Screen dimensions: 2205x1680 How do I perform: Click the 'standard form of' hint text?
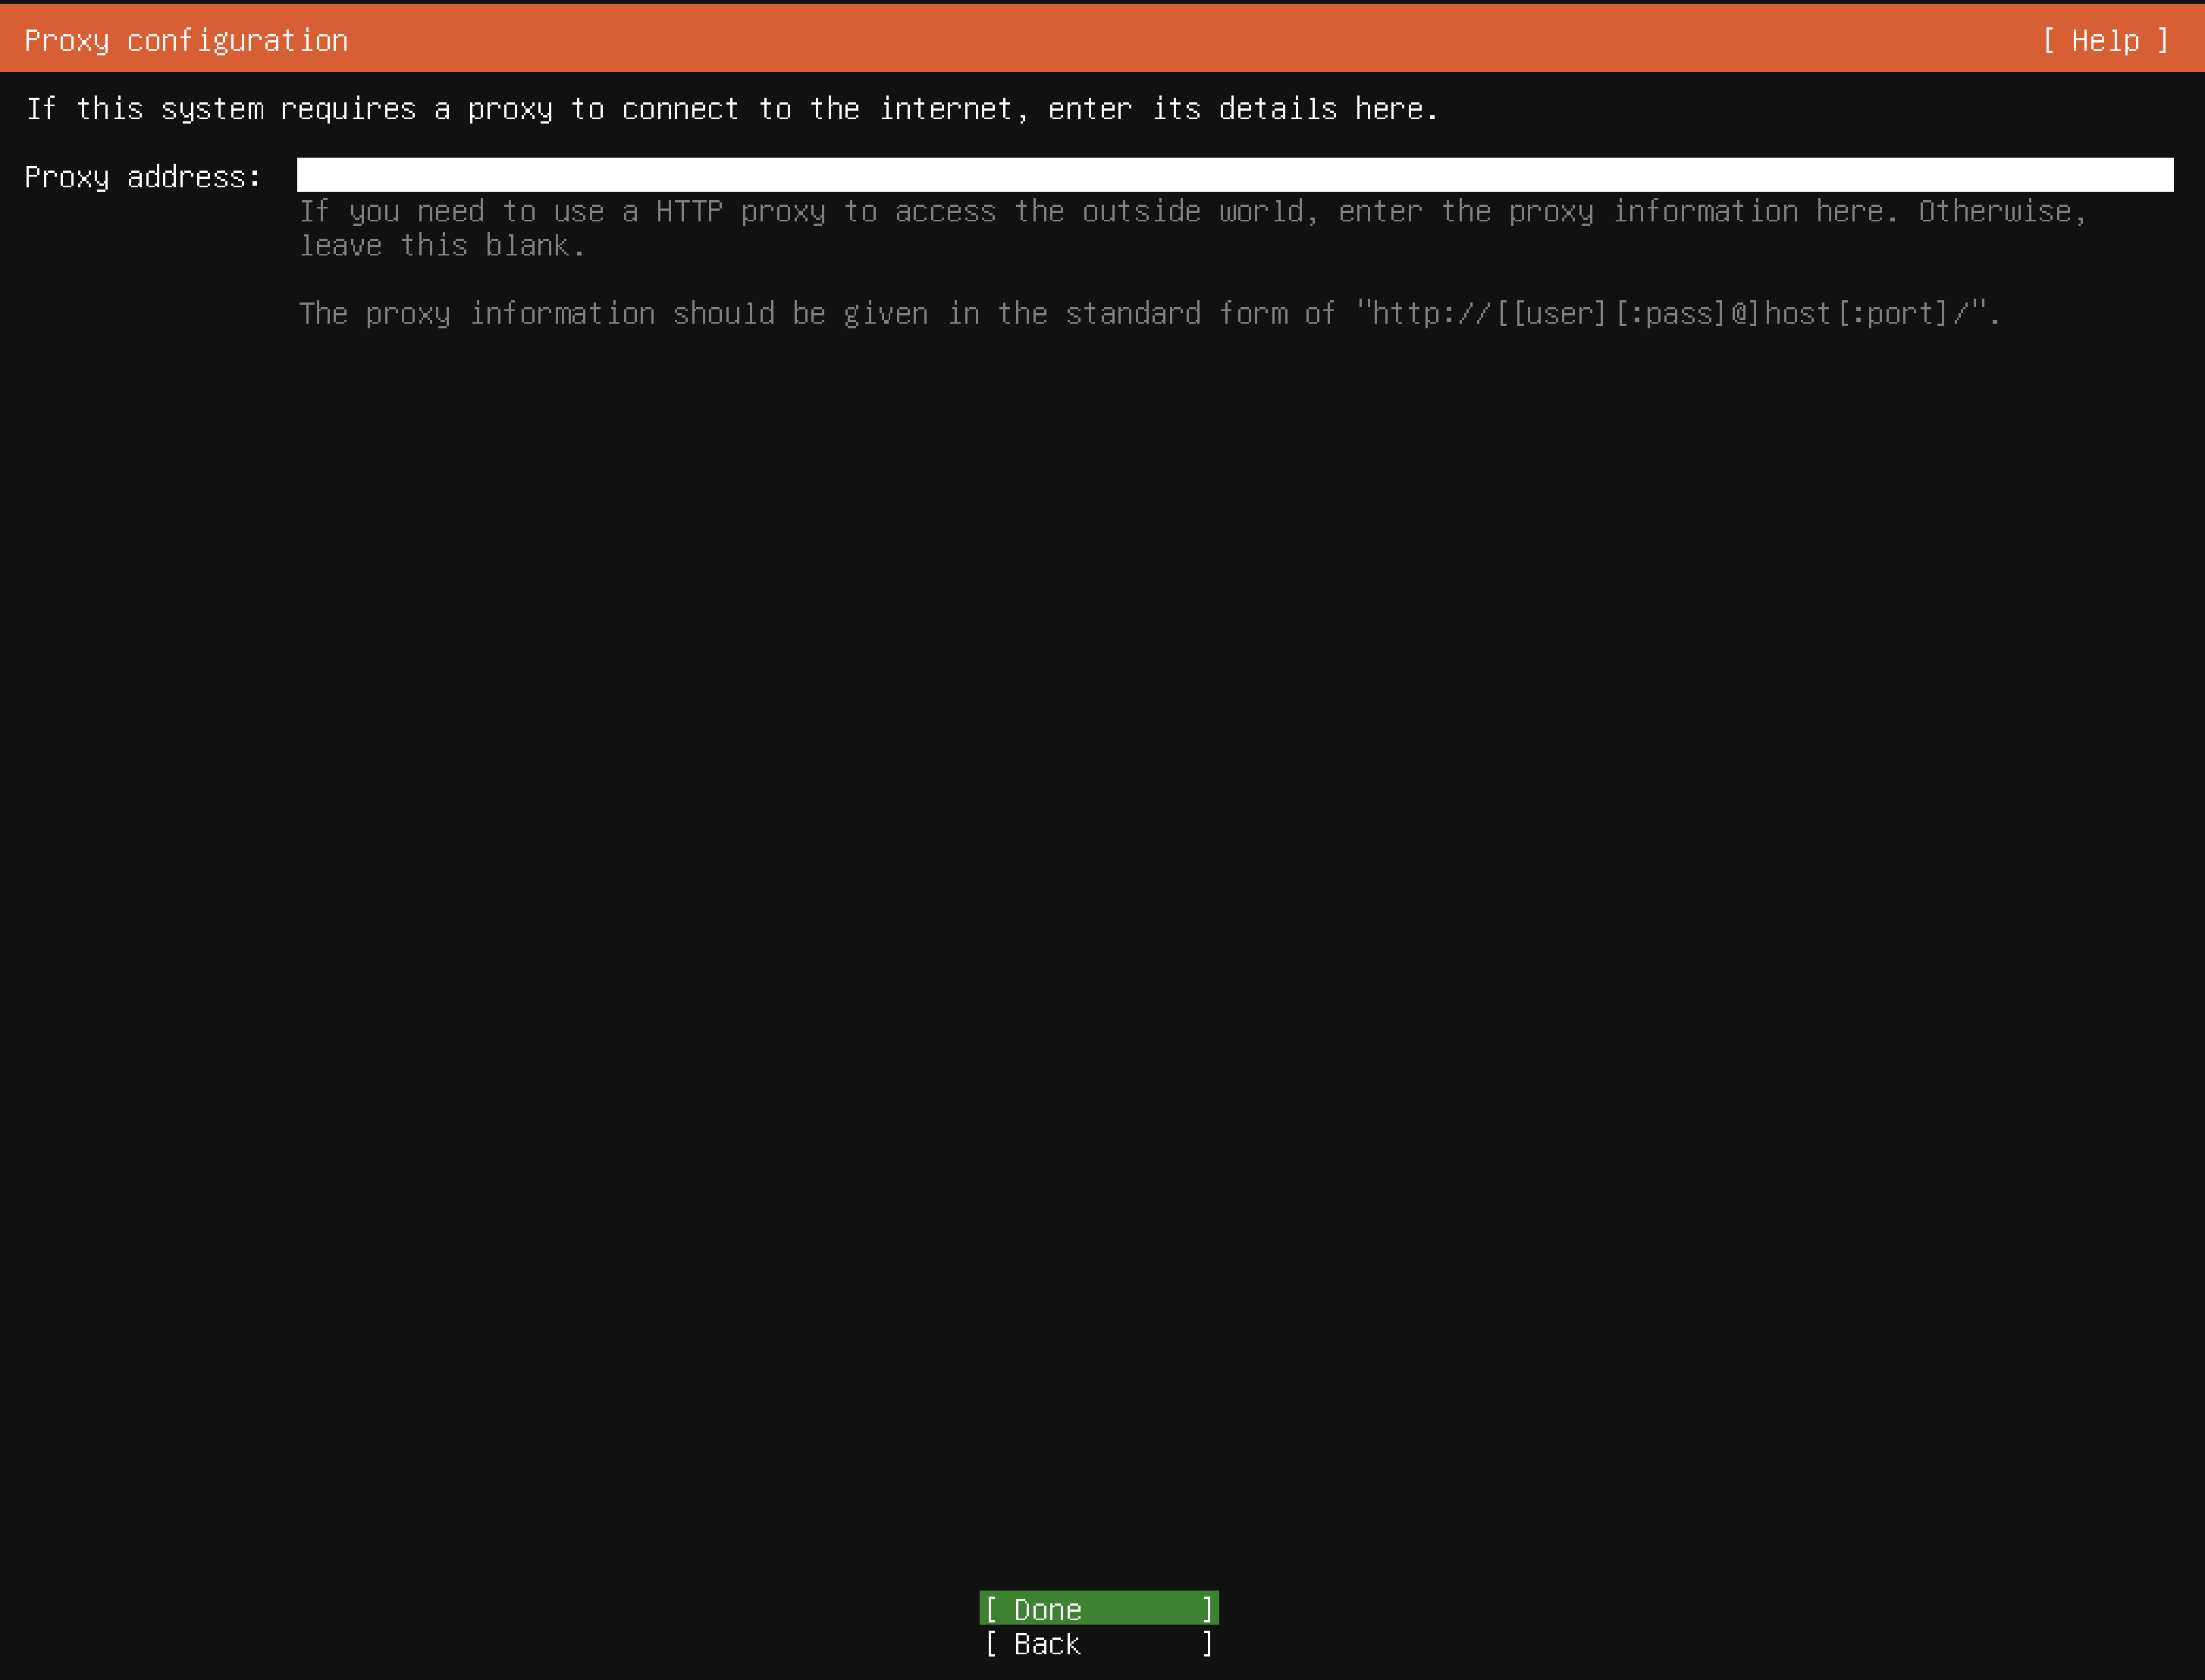point(1200,314)
